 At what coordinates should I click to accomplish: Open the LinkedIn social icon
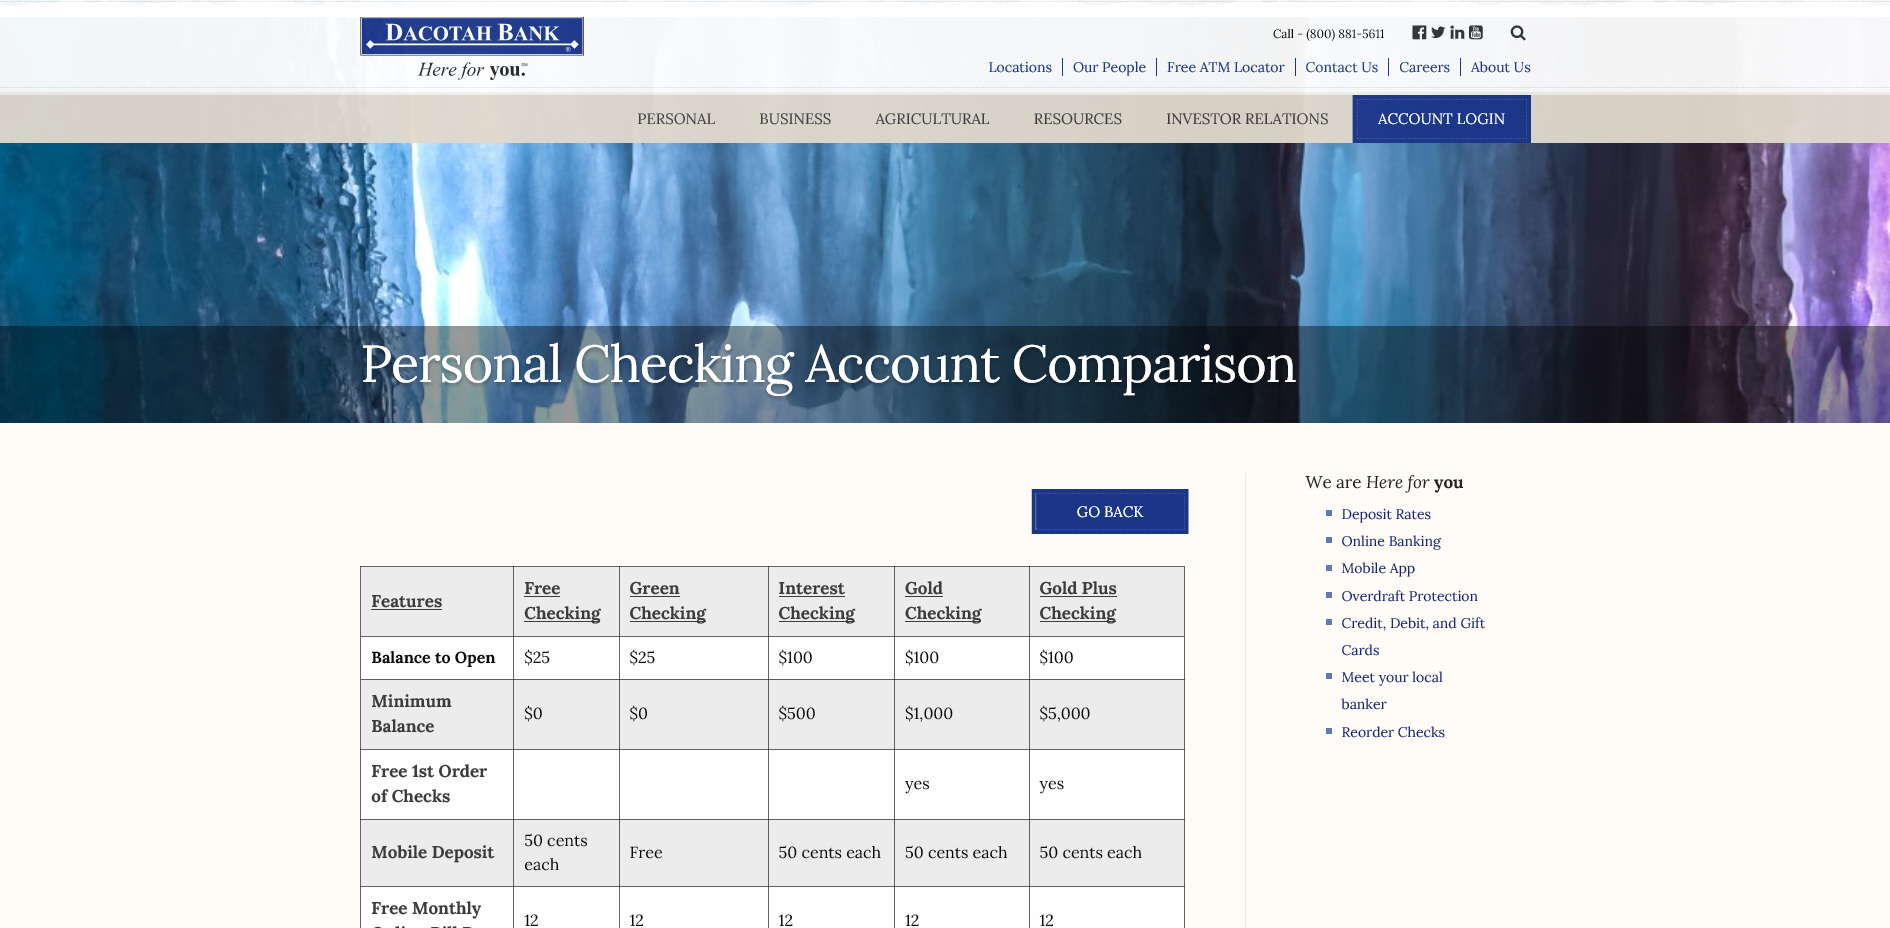coord(1457,33)
